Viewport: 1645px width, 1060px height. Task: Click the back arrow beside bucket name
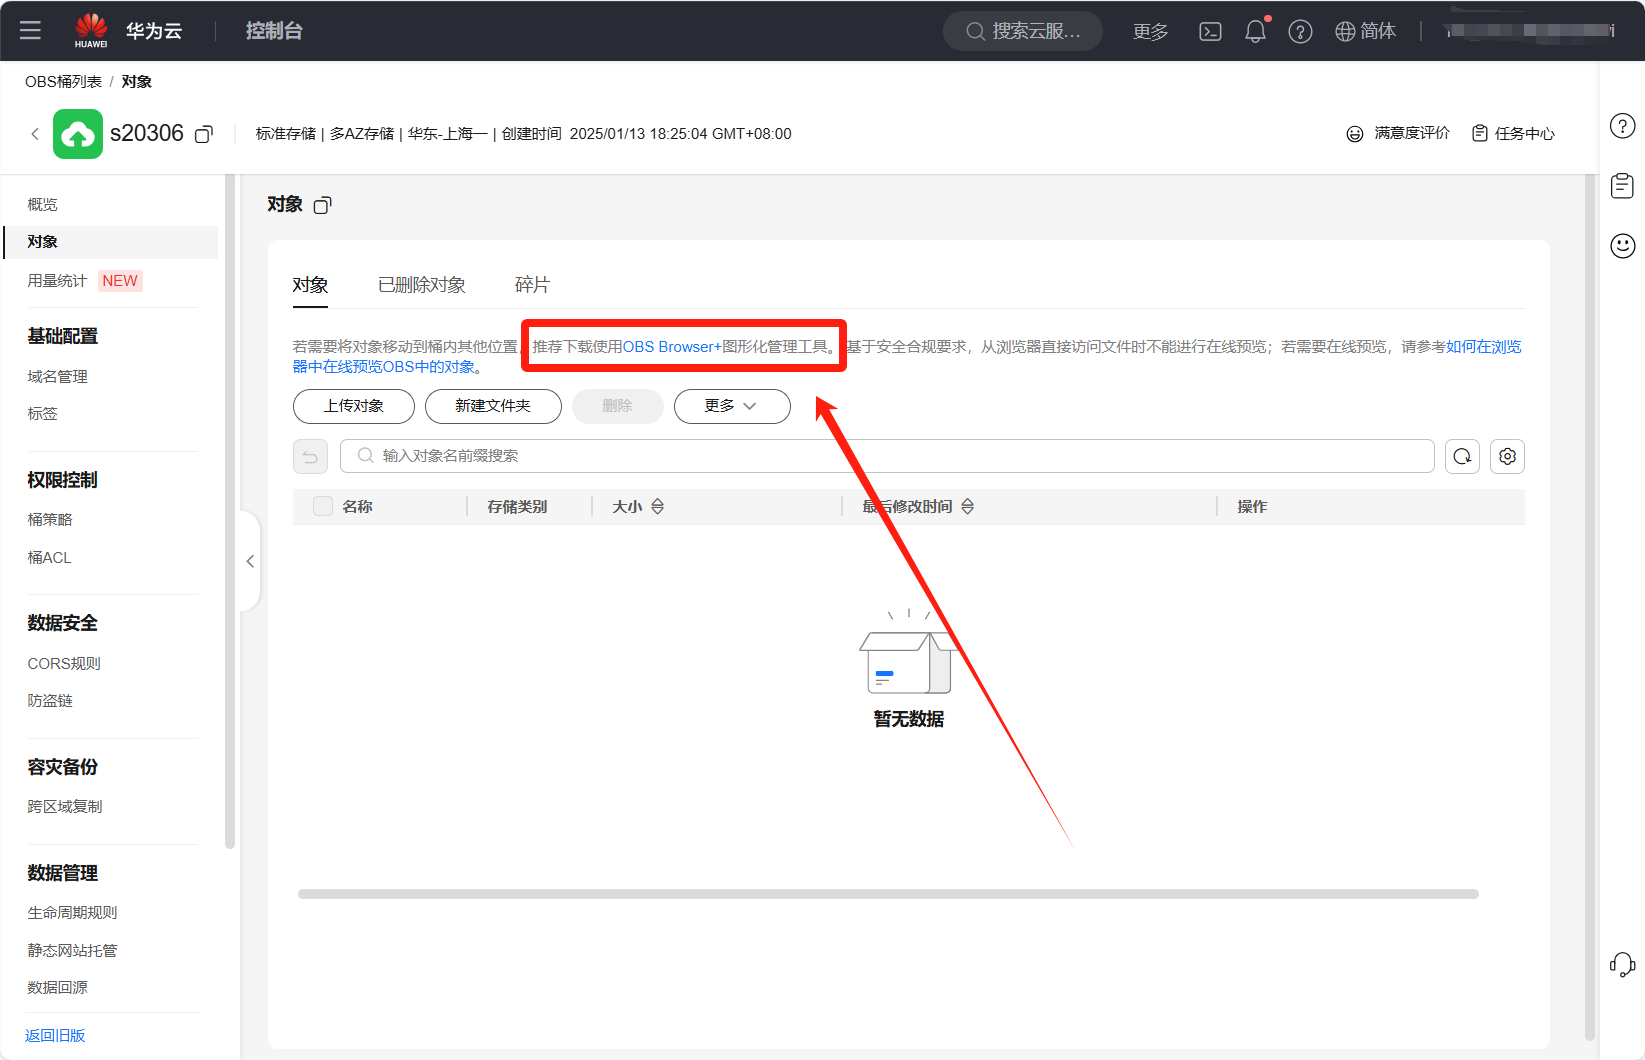click(x=35, y=134)
